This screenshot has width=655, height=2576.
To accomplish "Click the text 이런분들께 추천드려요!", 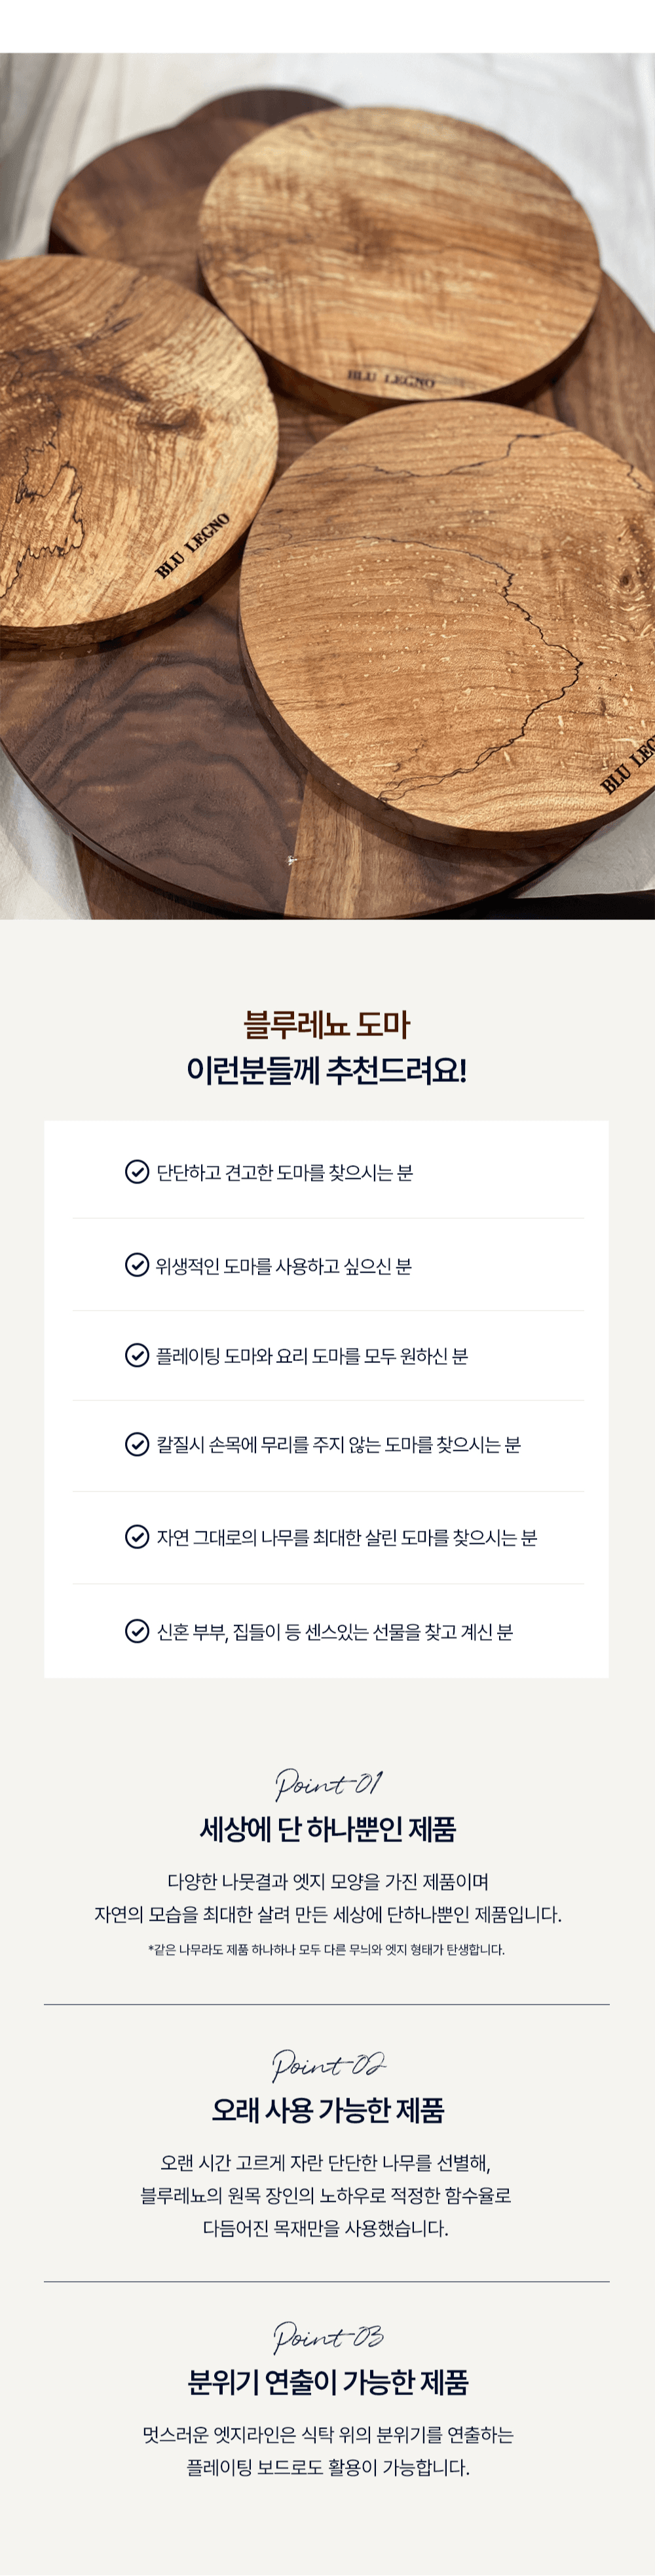I will 327,1071.
